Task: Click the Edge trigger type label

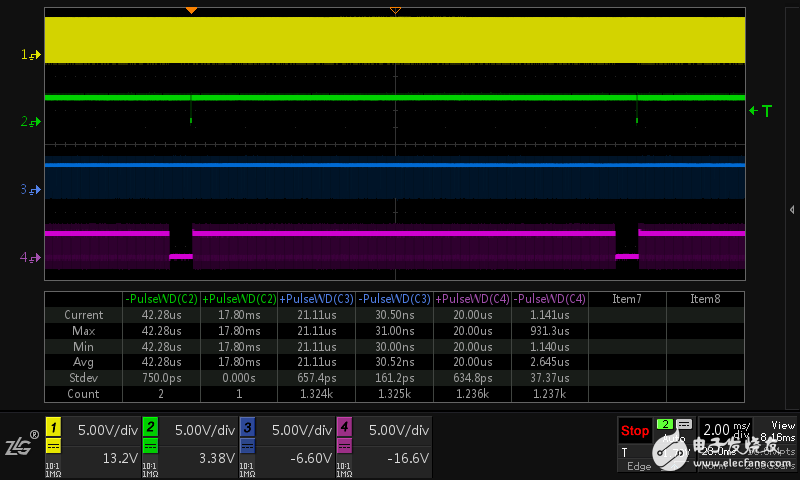Action: [x=636, y=466]
